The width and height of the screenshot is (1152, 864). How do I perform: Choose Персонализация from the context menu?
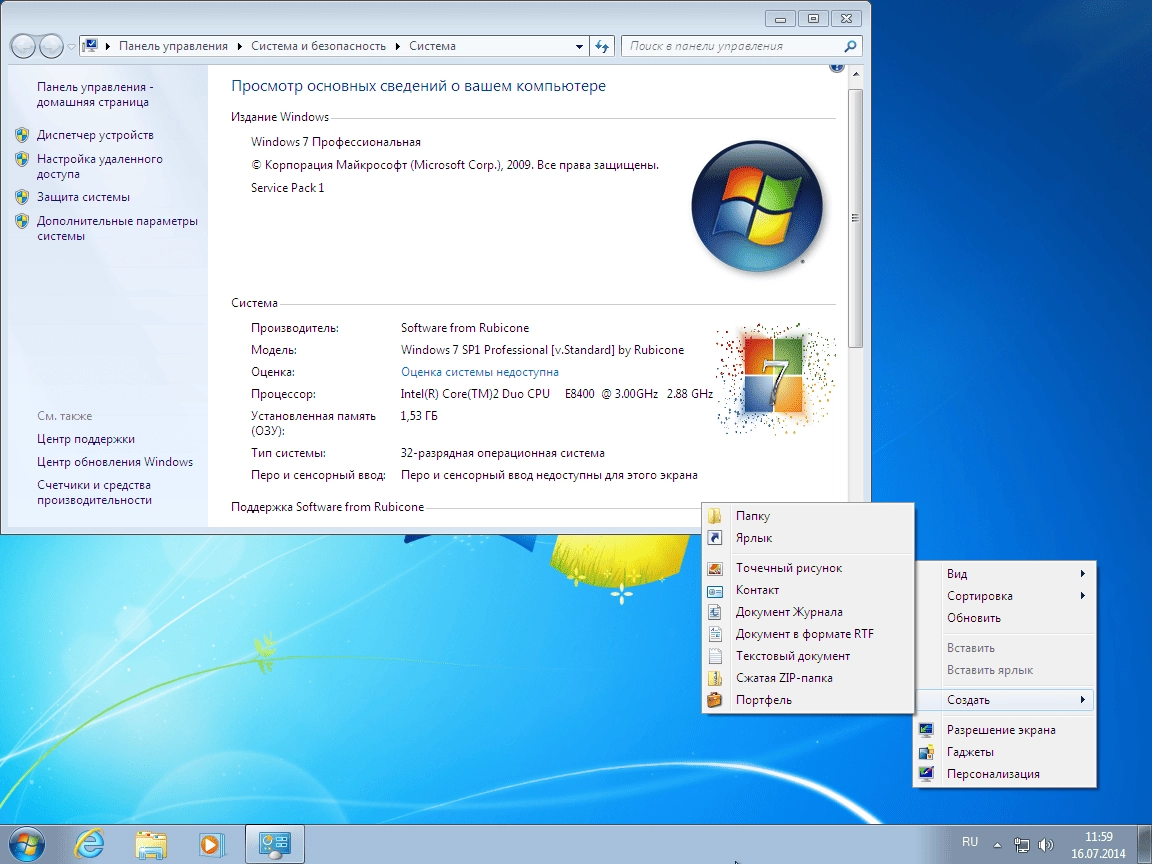pos(1005,774)
